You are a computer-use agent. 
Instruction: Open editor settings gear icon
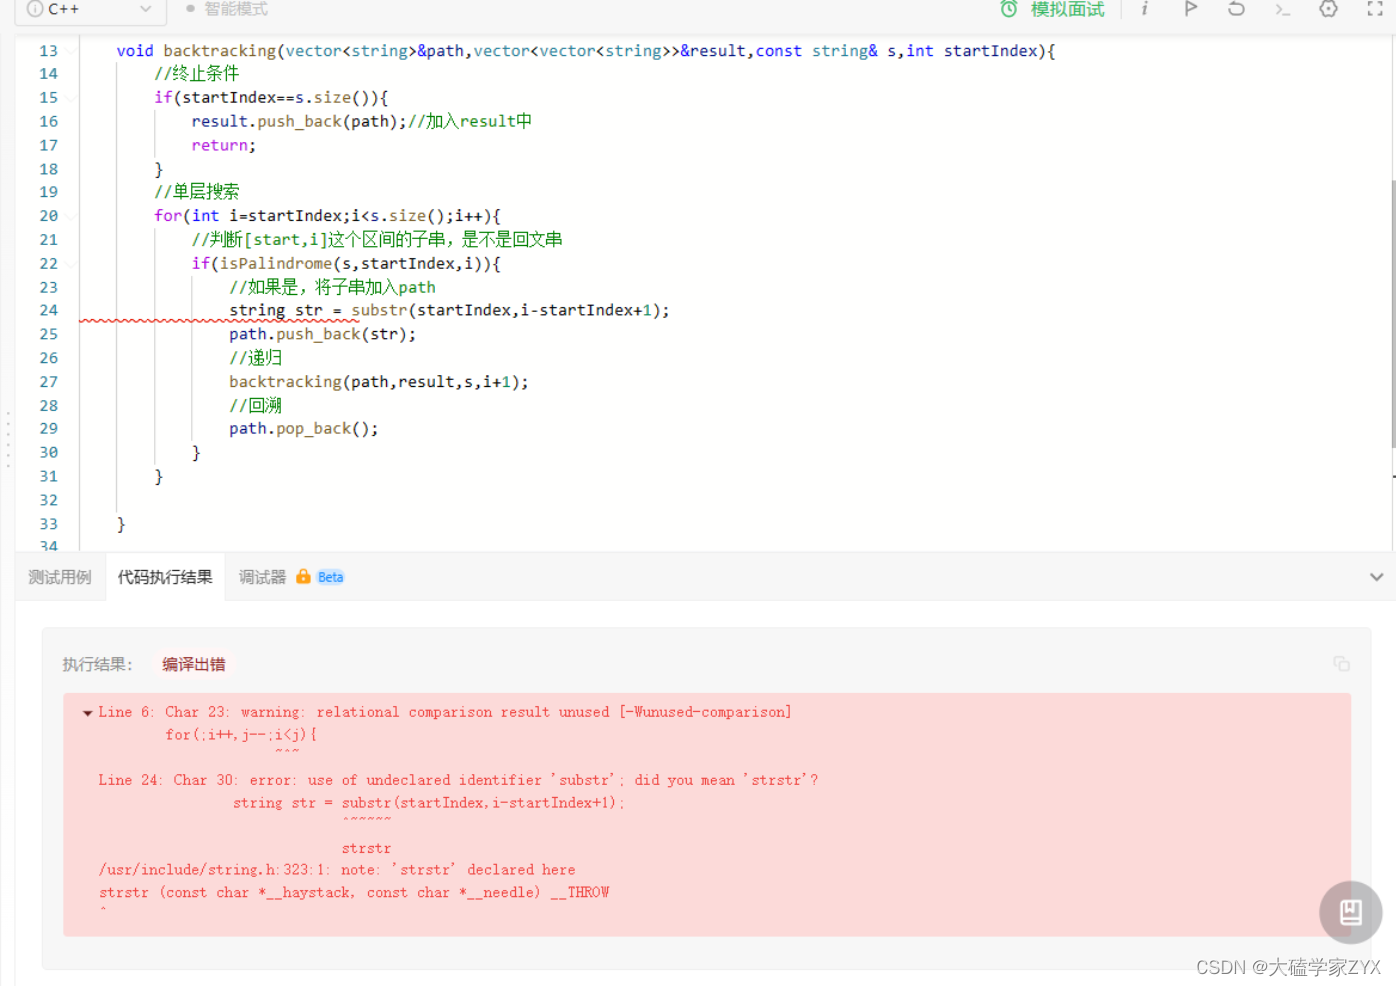pos(1328,9)
